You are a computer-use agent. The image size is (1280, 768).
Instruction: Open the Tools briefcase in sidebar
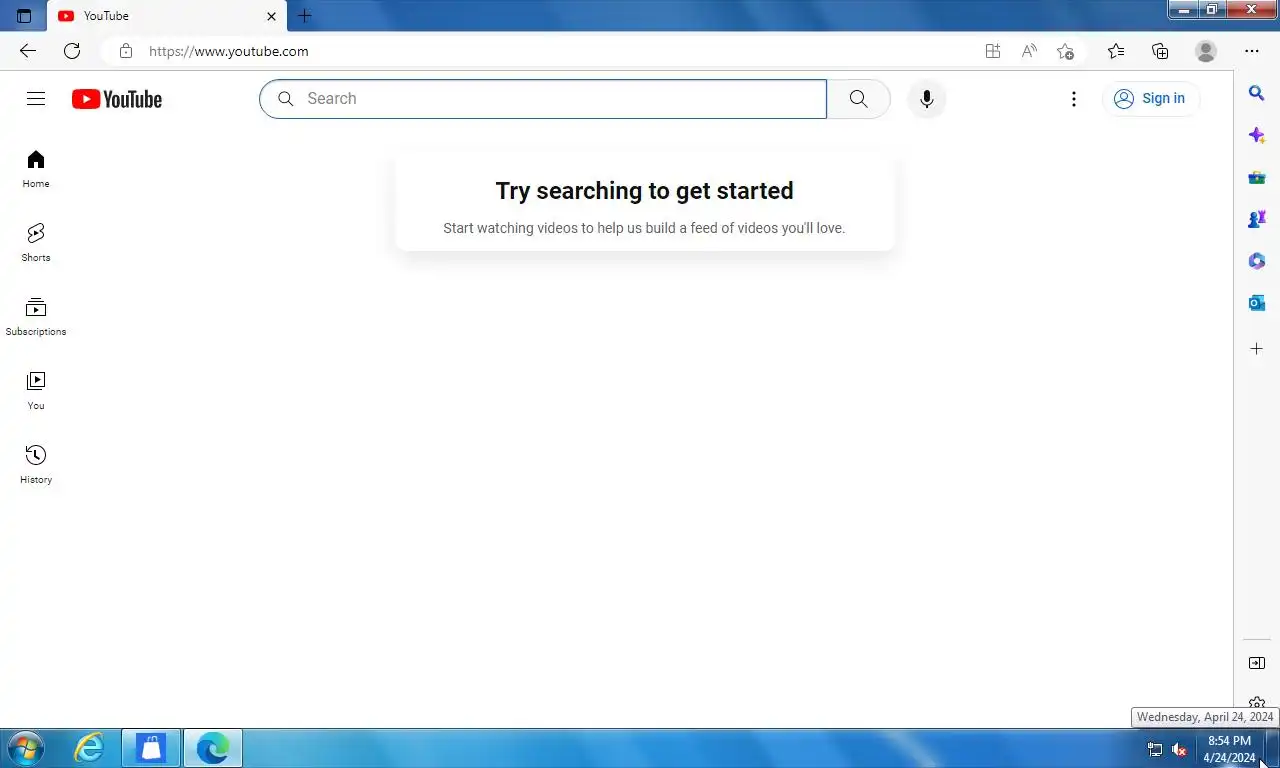(x=1257, y=177)
